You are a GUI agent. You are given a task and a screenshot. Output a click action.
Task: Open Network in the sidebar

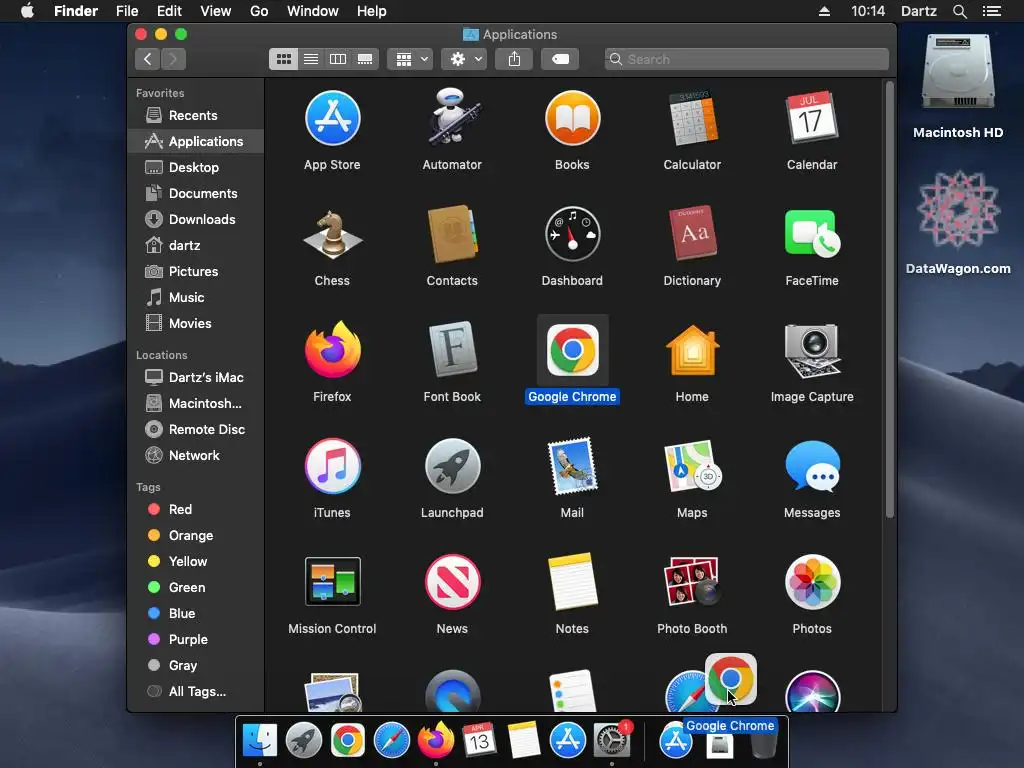click(x=196, y=456)
